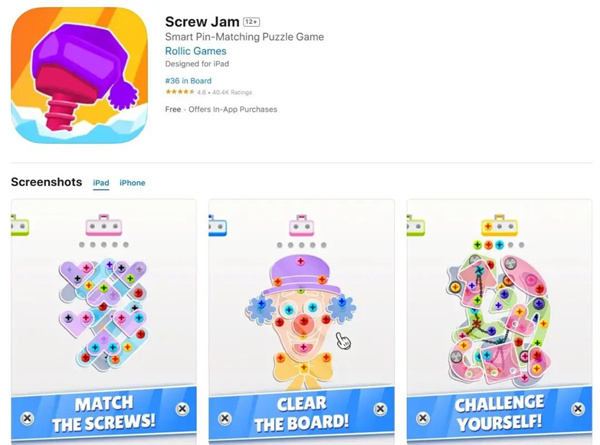Switch to the iPhone screenshots tab
The image size is (600, 445).
(x=132, y=183)
